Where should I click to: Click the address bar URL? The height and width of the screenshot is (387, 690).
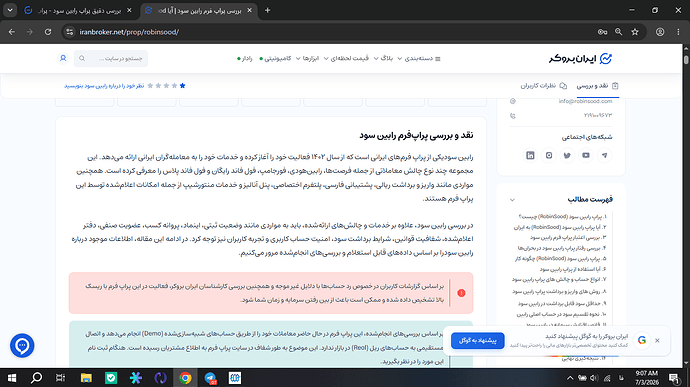[x=129, y=32]
